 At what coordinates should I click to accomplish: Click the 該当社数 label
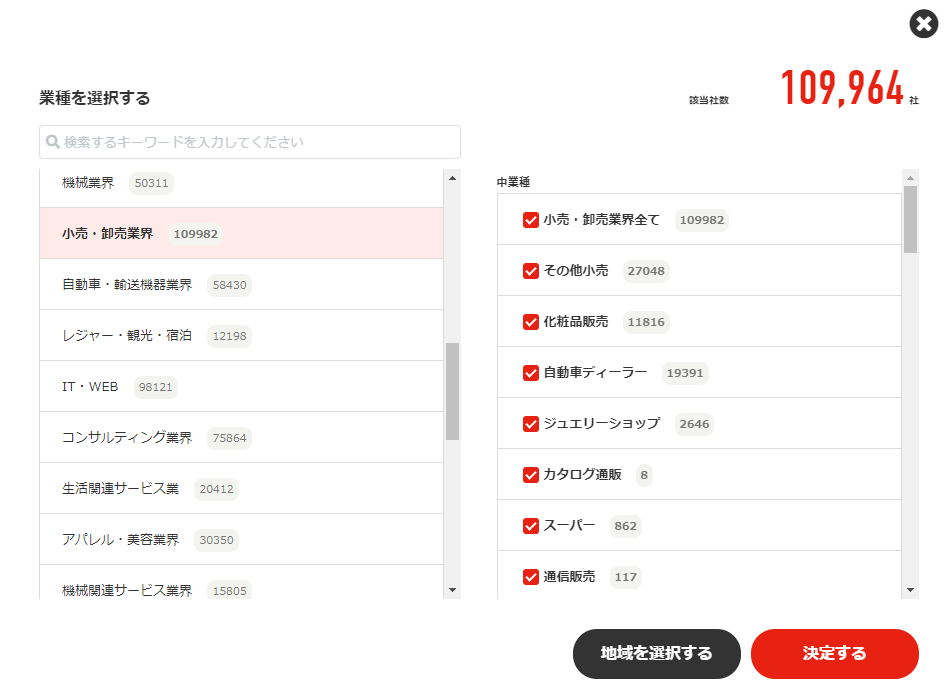click(x=709, y=100)
